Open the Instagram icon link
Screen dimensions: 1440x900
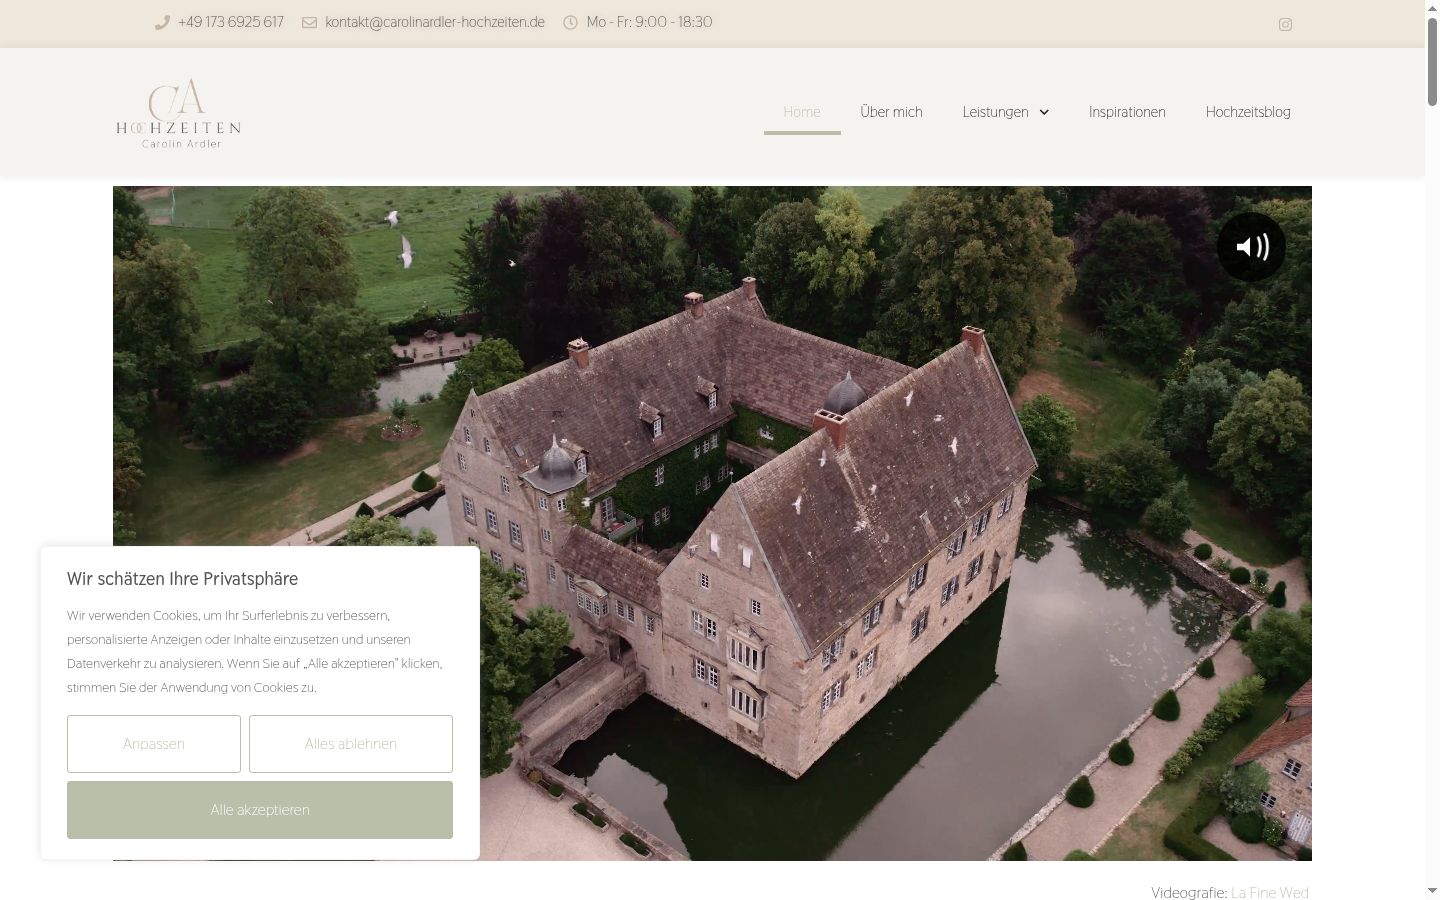pos(1285,24)
